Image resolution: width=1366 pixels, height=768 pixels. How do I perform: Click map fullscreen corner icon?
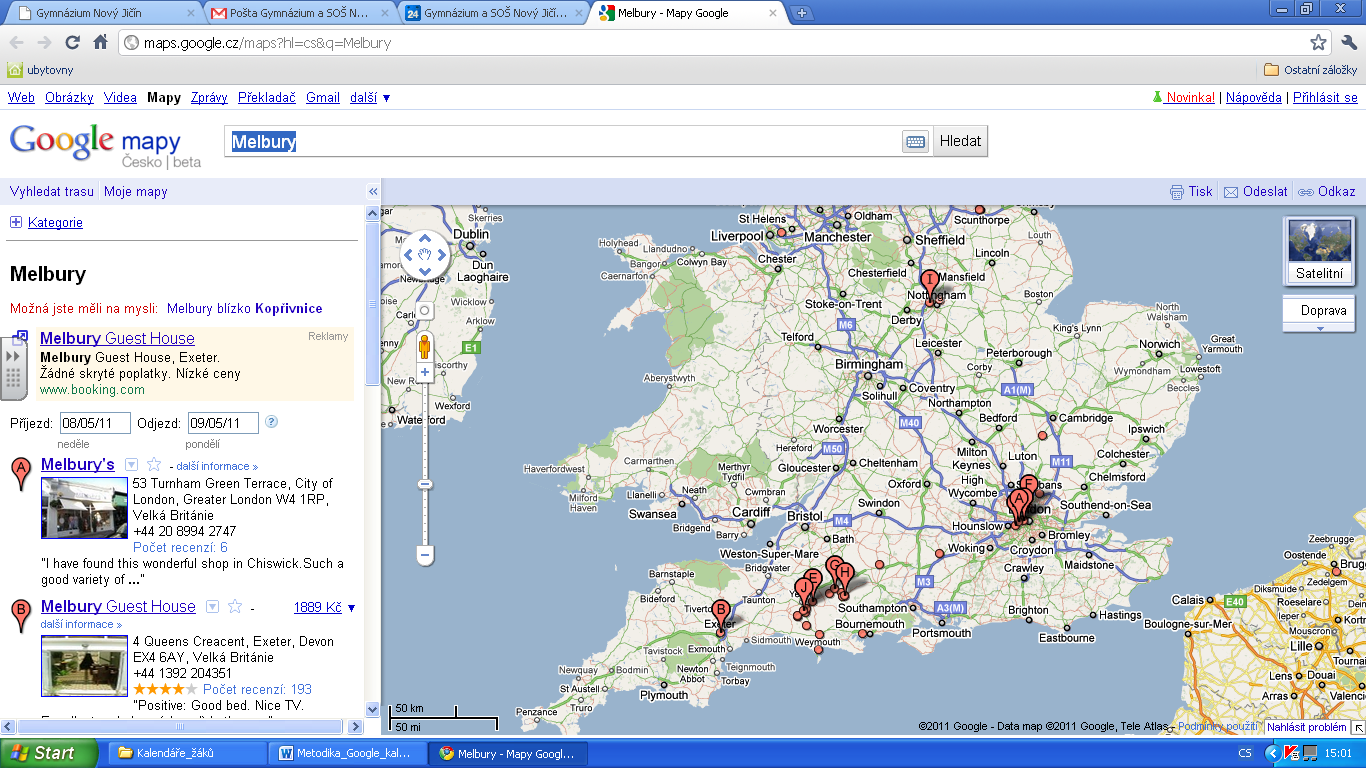(x=1359, y=727)
